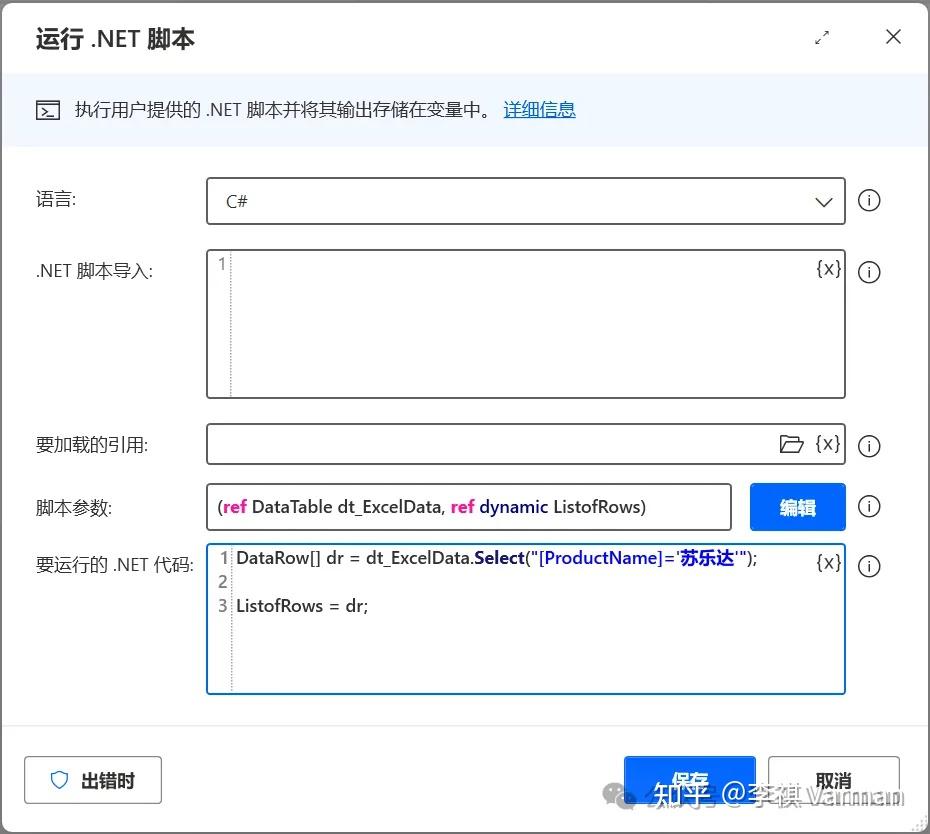The height and width of the screenshot is (834, 930).
Task: Click the expand dialog arrow icon
Action: click(822, 37)
